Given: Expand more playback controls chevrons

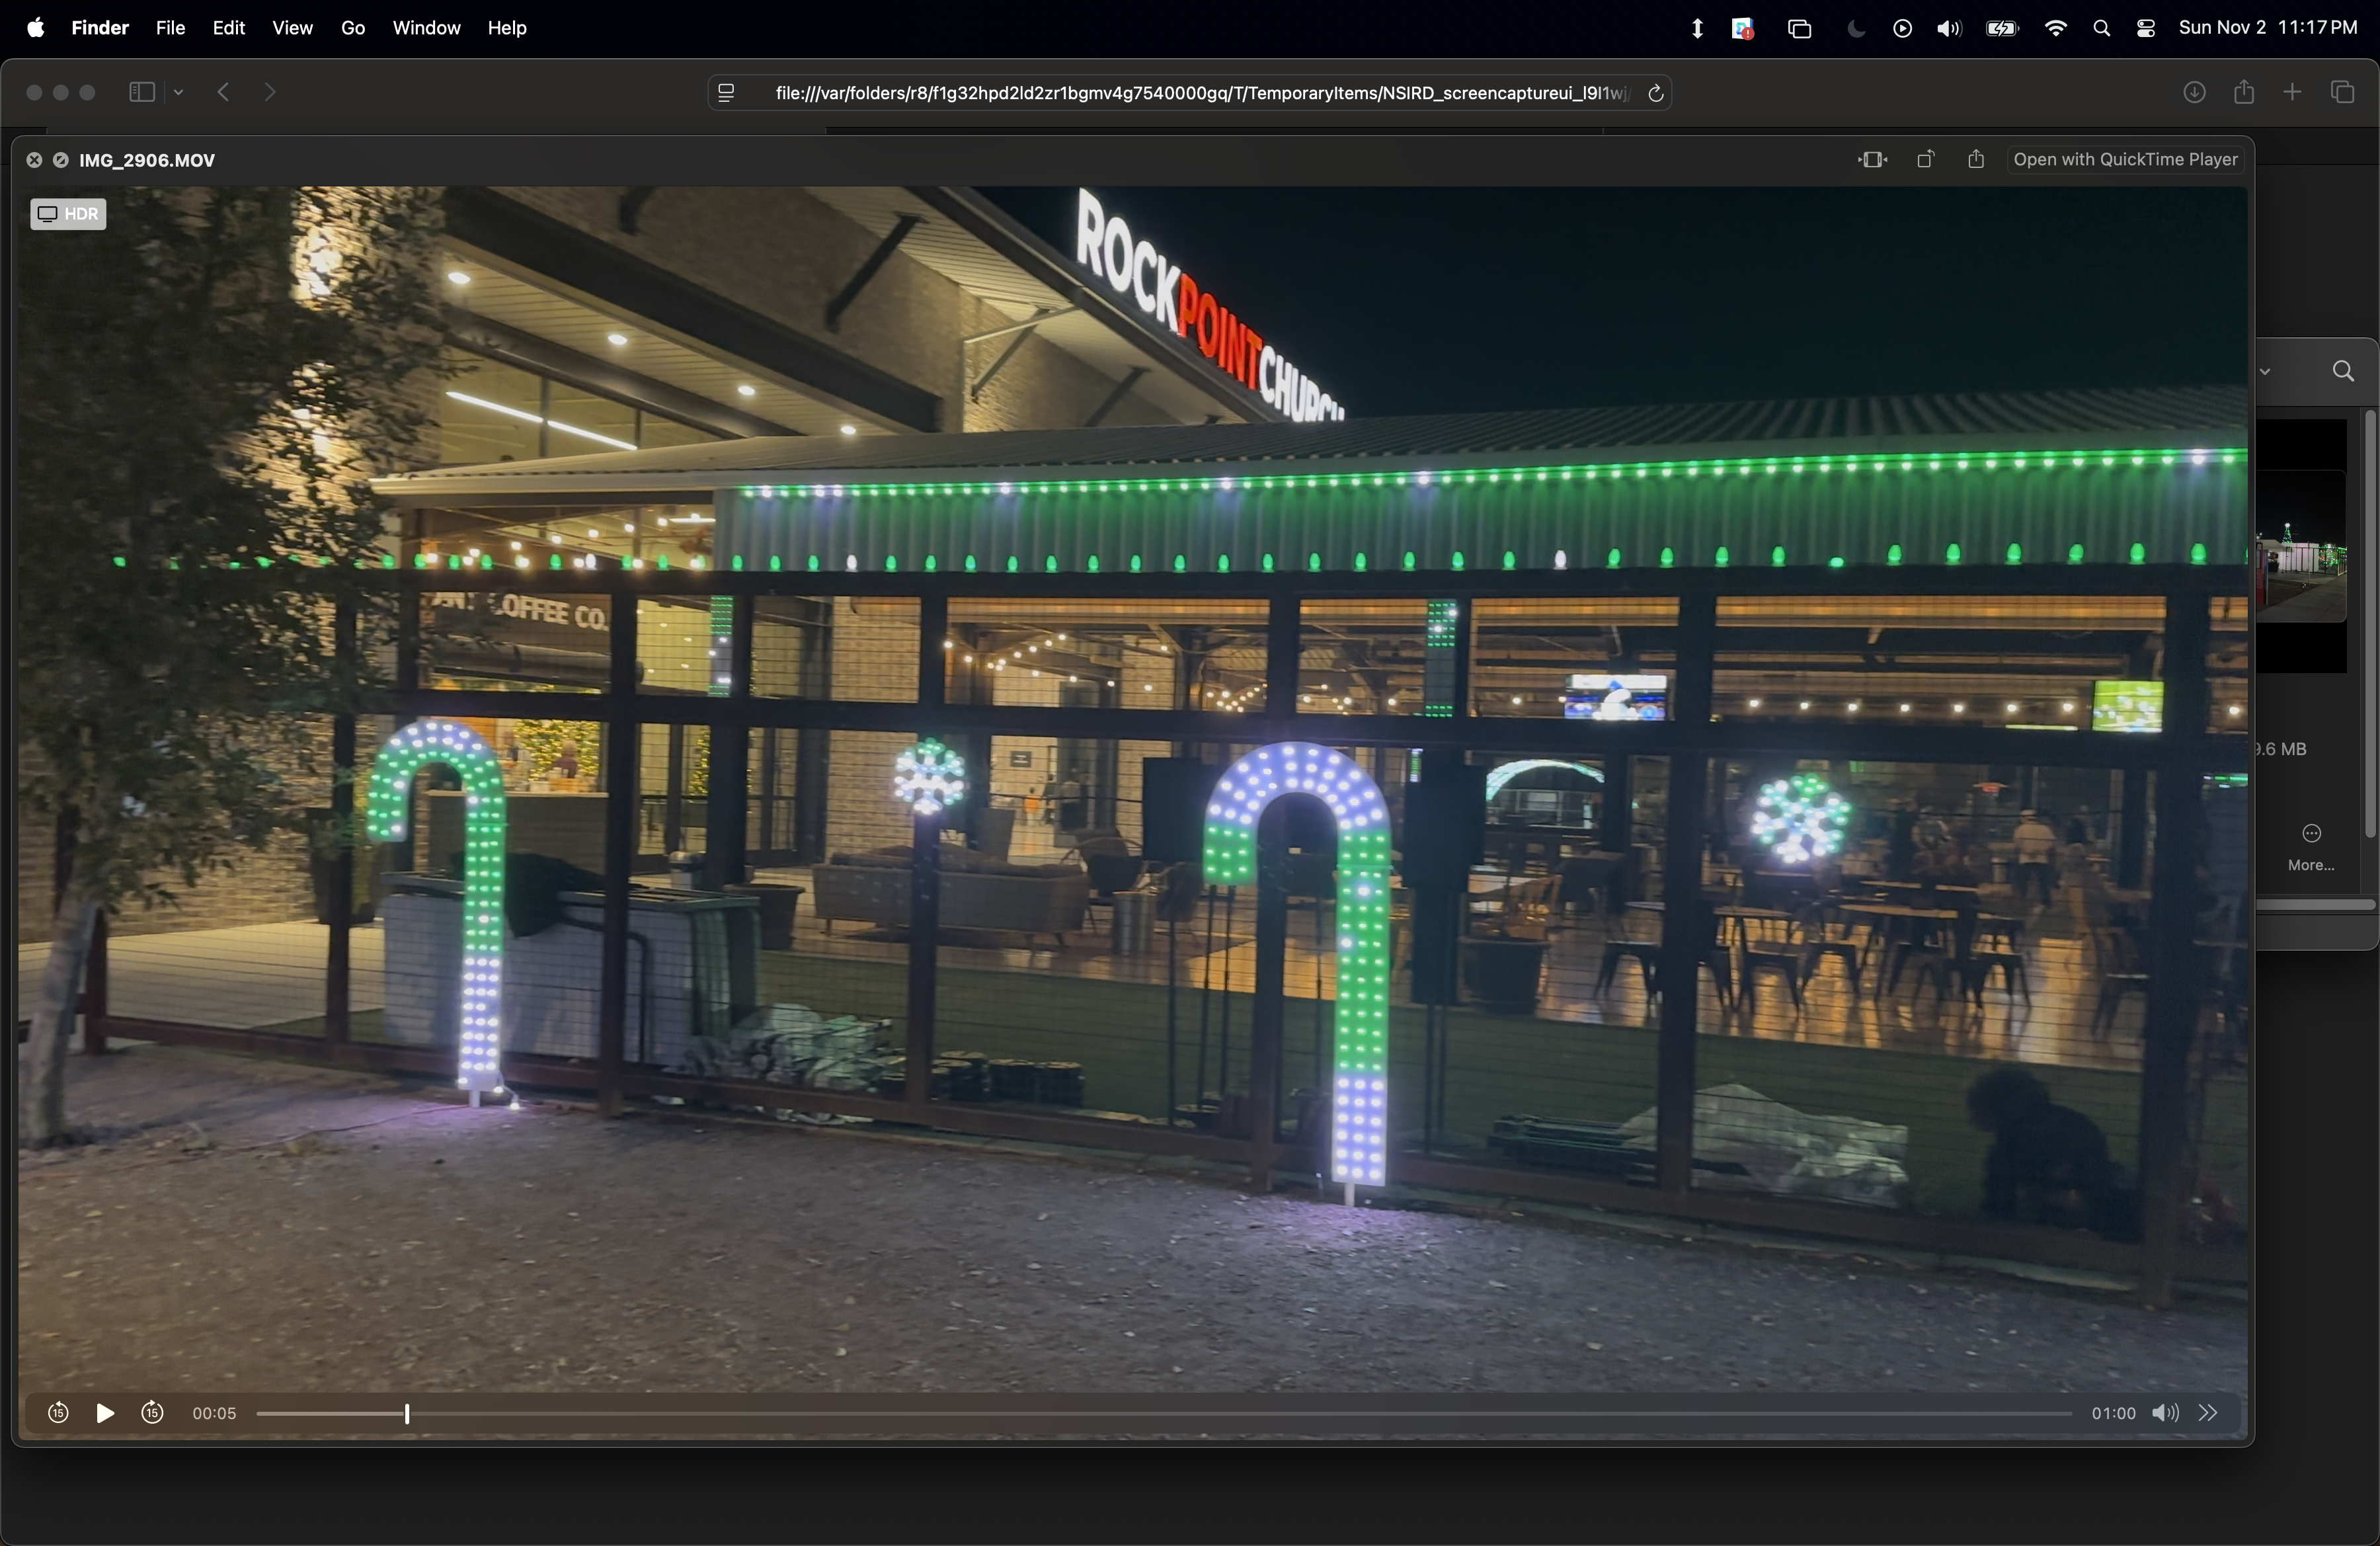Looking at the screenshot, I should [2208, 1413].
